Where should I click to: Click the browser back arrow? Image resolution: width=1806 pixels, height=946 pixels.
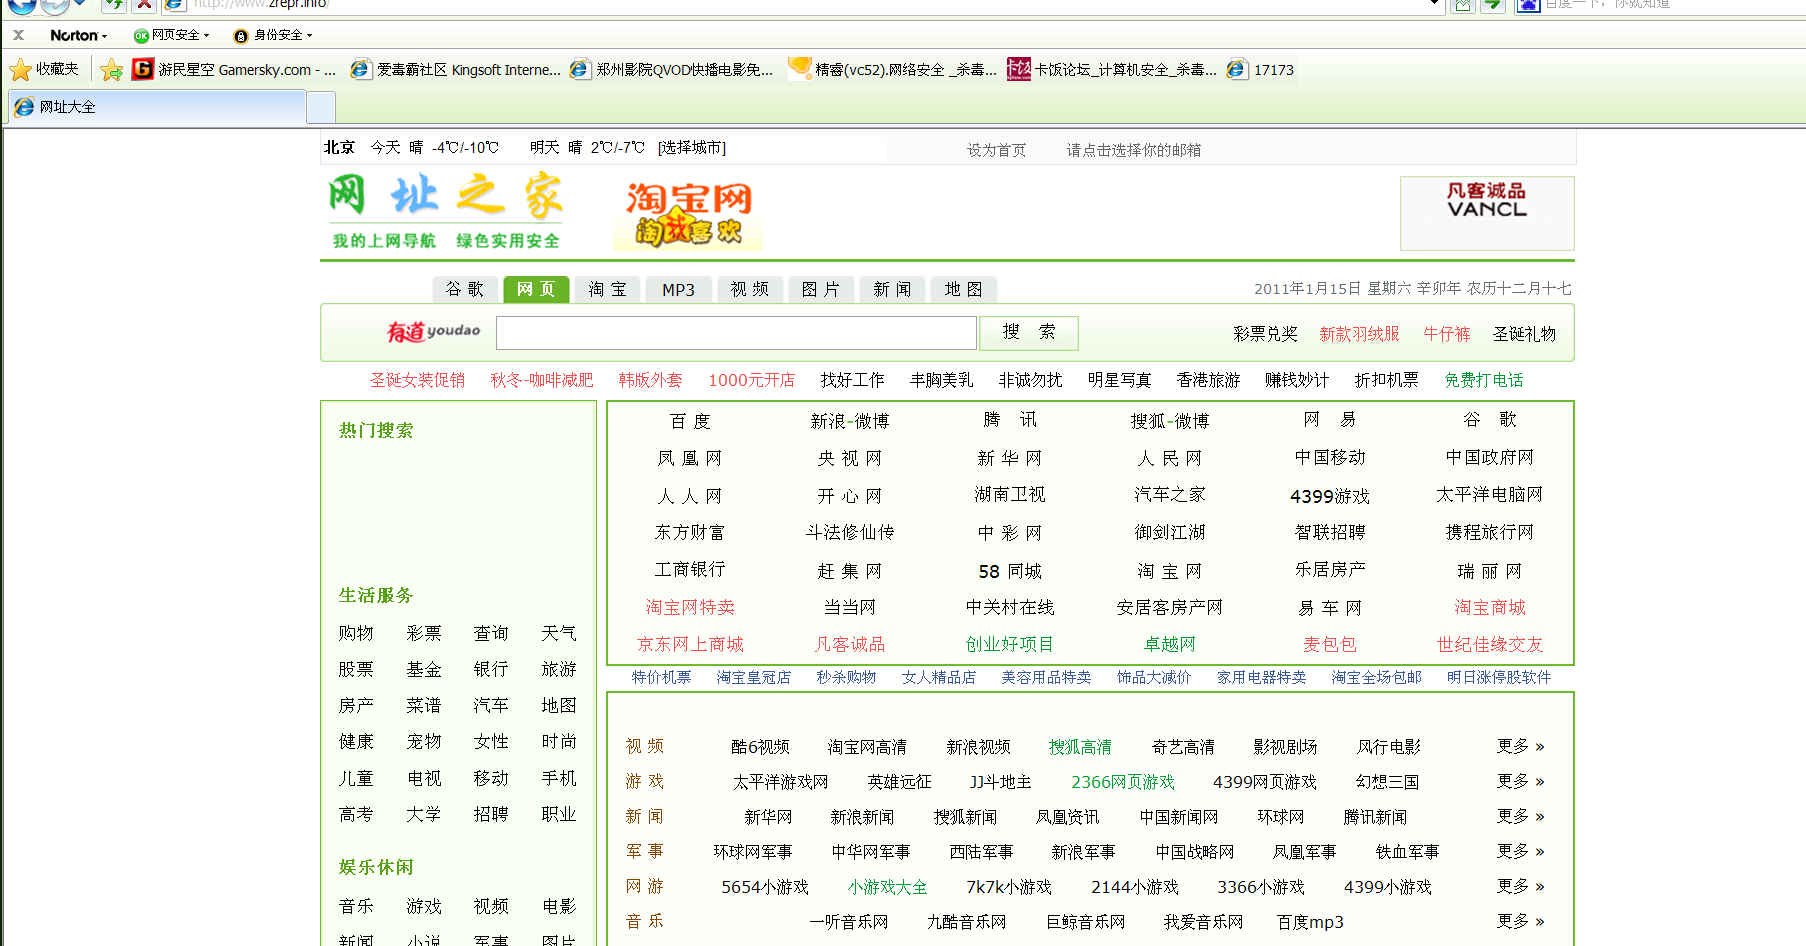pos(22,5)
